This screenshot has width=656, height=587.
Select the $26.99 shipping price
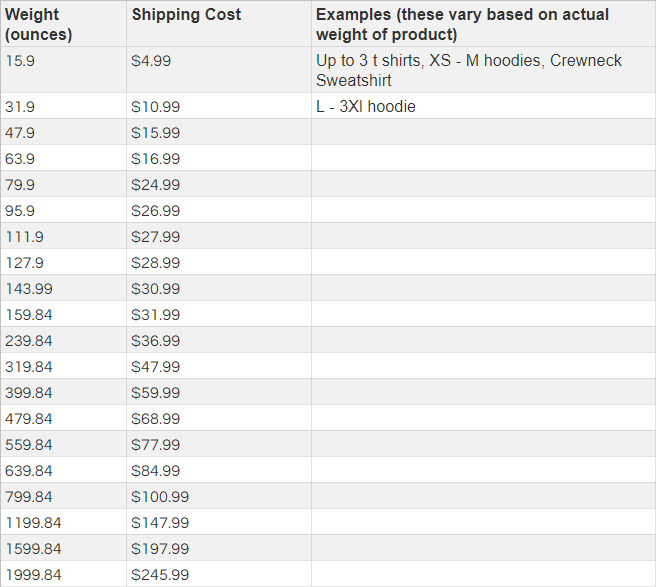(x=155, y=210)
